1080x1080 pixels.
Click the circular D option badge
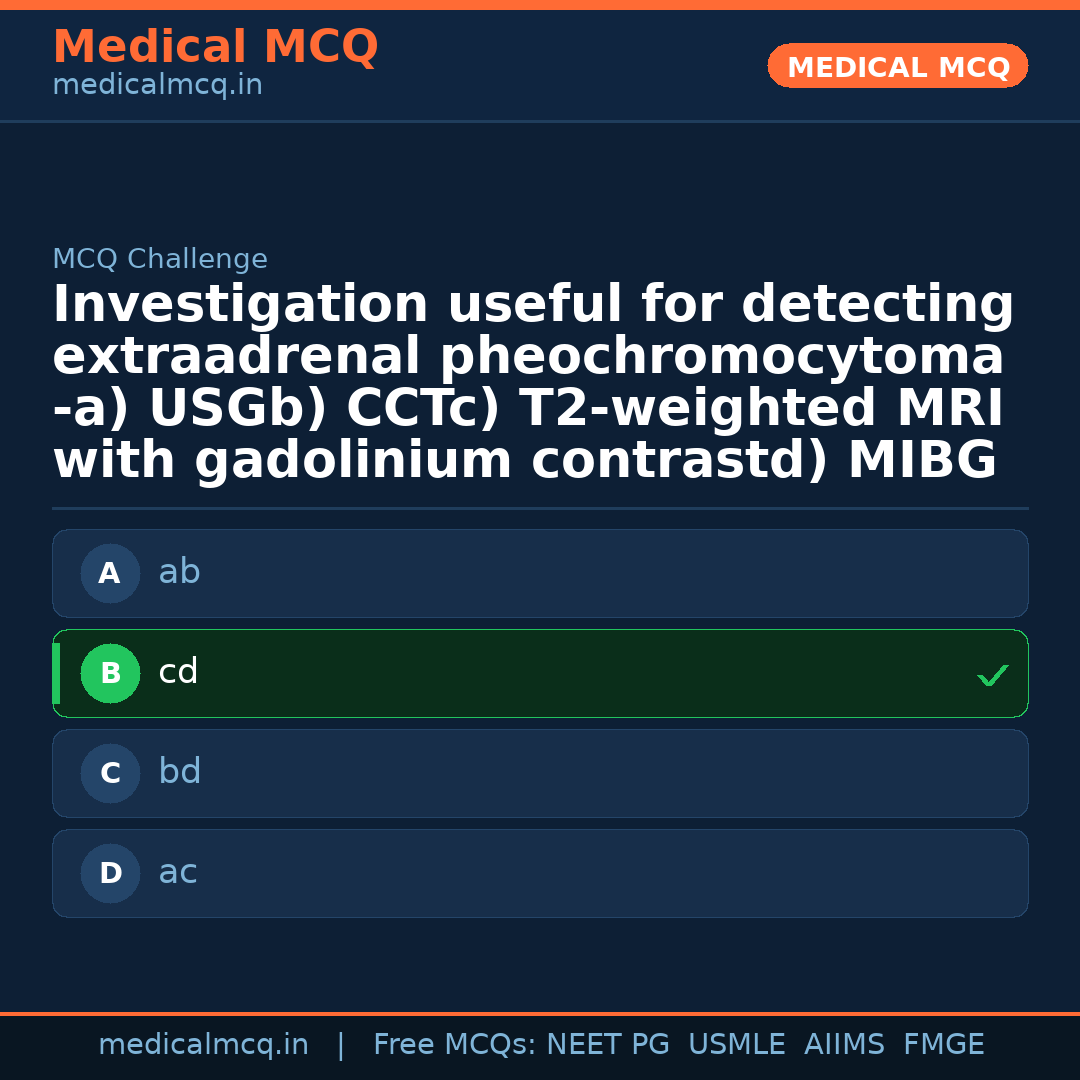(110, 873)
